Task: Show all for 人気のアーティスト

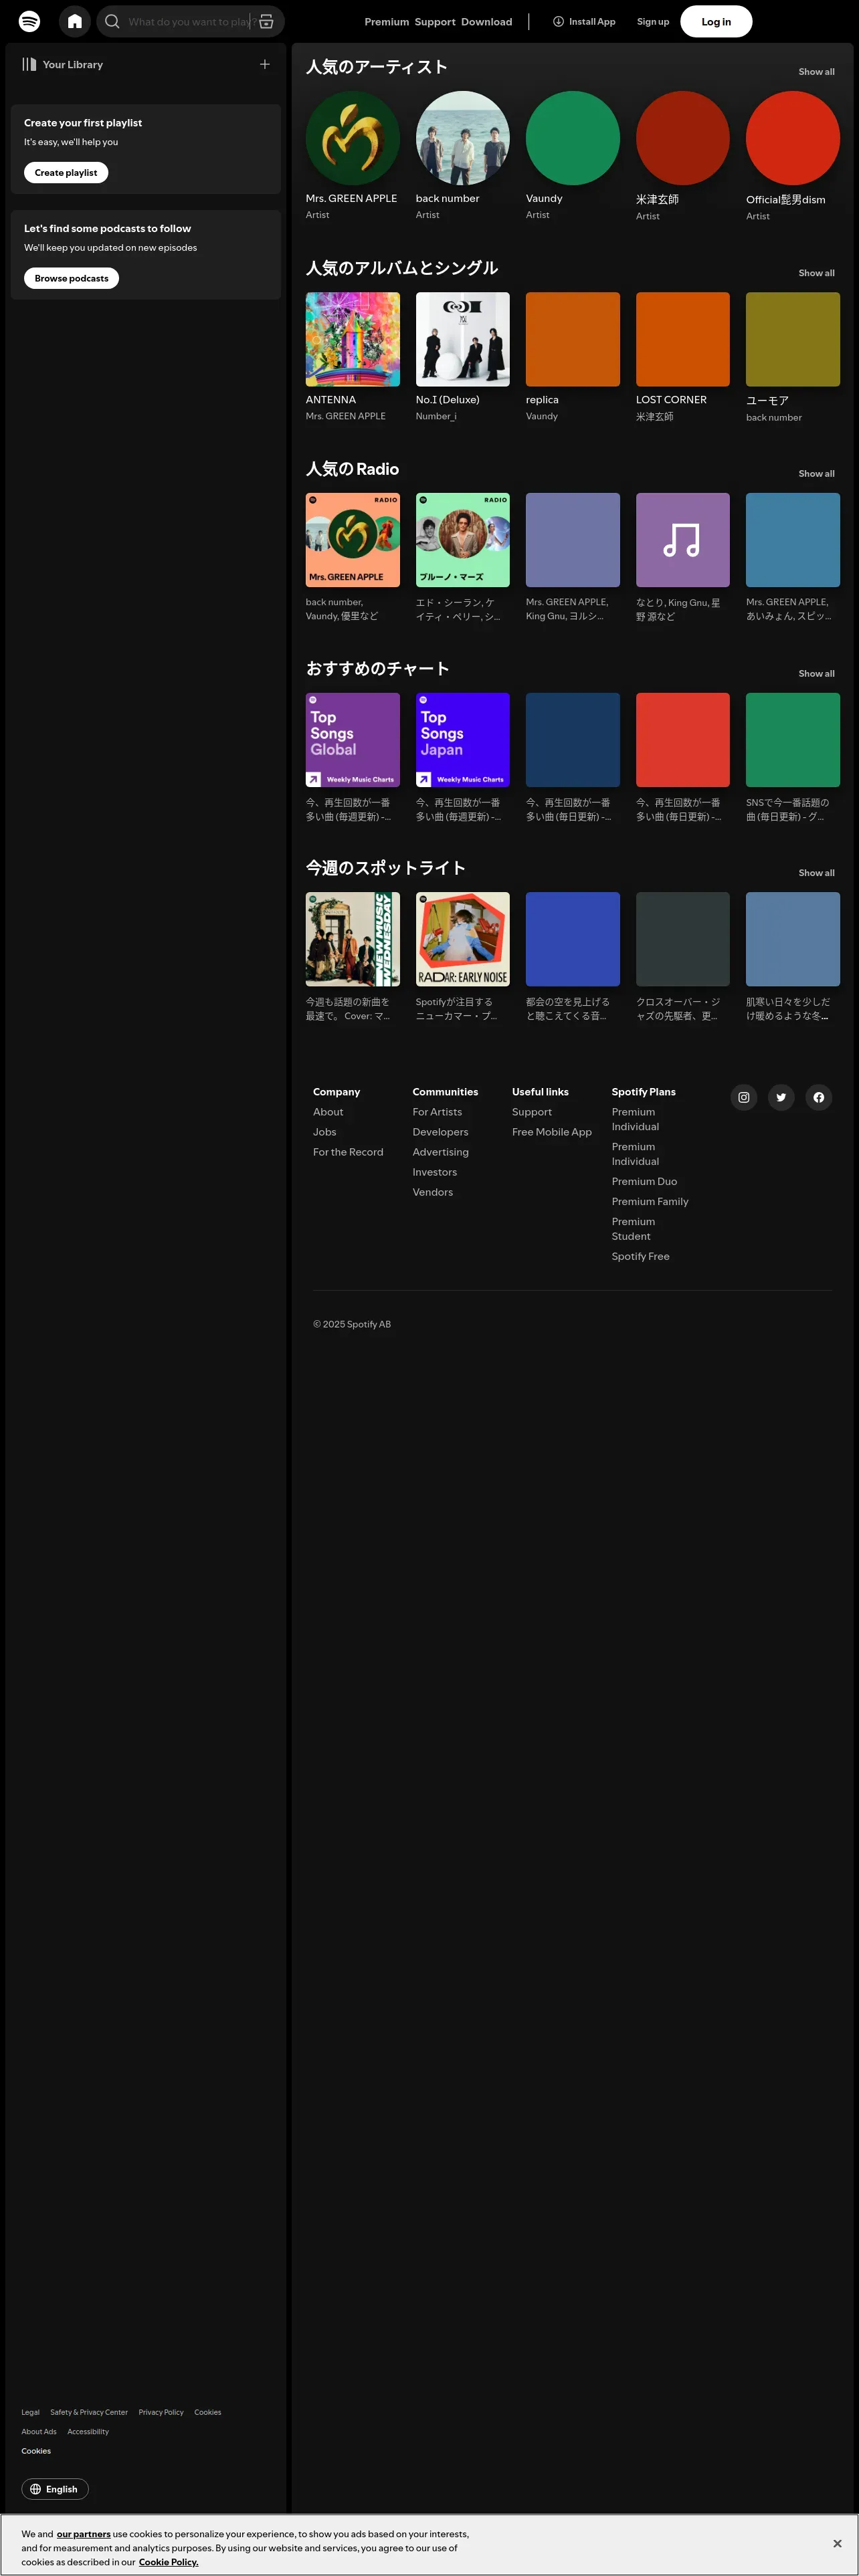Action: [816, 72]
